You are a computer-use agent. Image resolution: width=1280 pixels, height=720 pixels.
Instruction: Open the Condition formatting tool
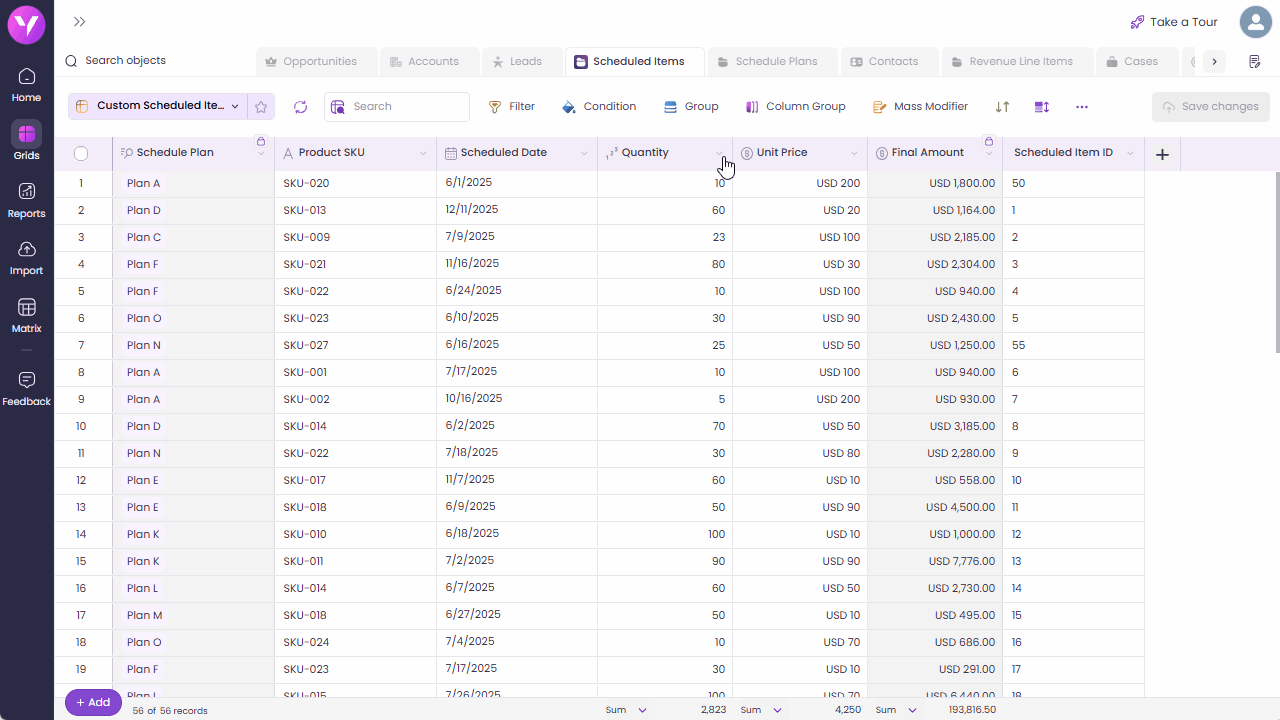point(599,107)
